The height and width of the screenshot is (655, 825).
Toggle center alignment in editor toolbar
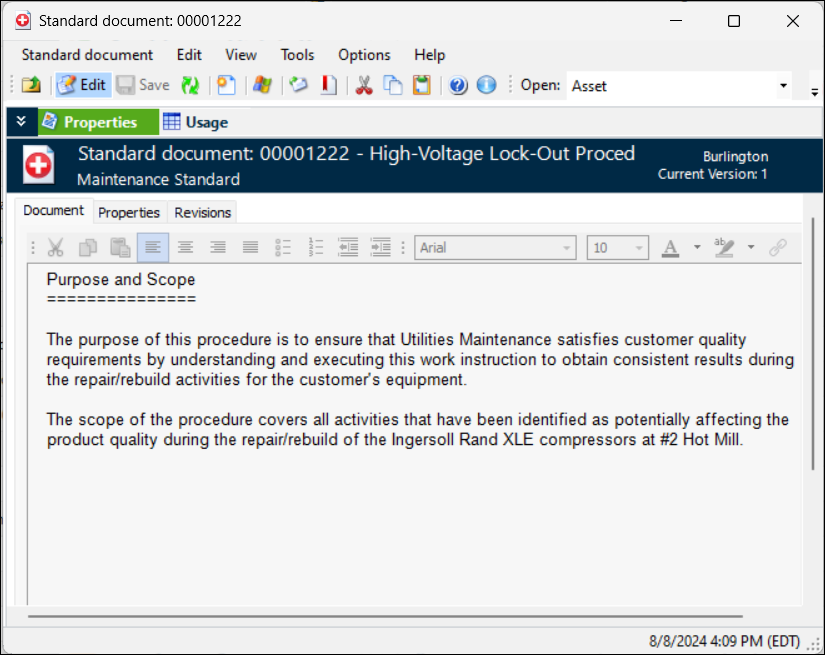coord(185,247)
